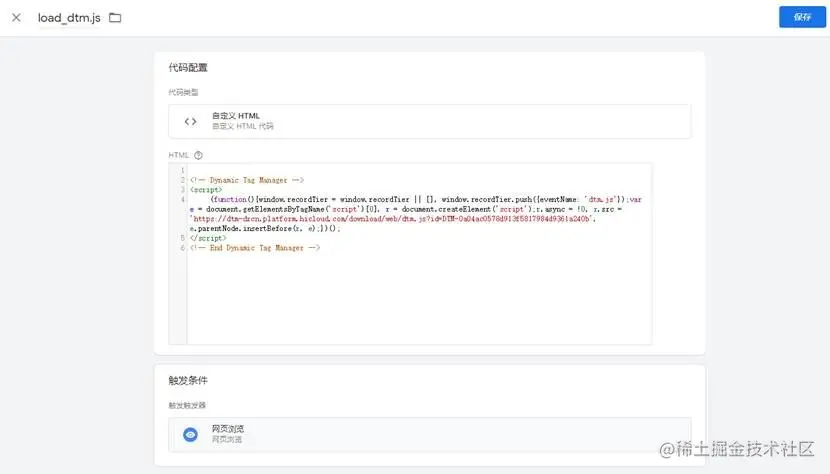Click the dtm.js URL string in code
Image resolution: width=830 pixels, height=474 pixels.
tap(392, 219)
